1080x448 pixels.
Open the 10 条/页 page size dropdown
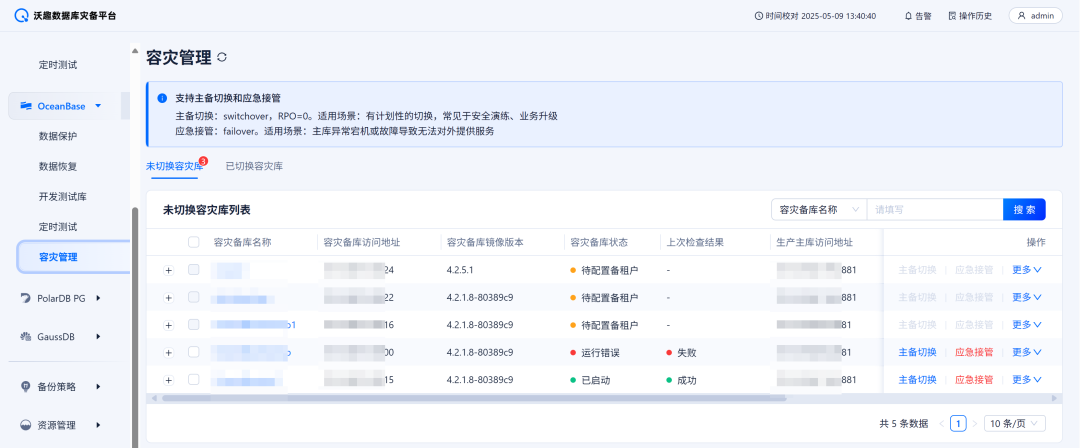[1015, 423]
